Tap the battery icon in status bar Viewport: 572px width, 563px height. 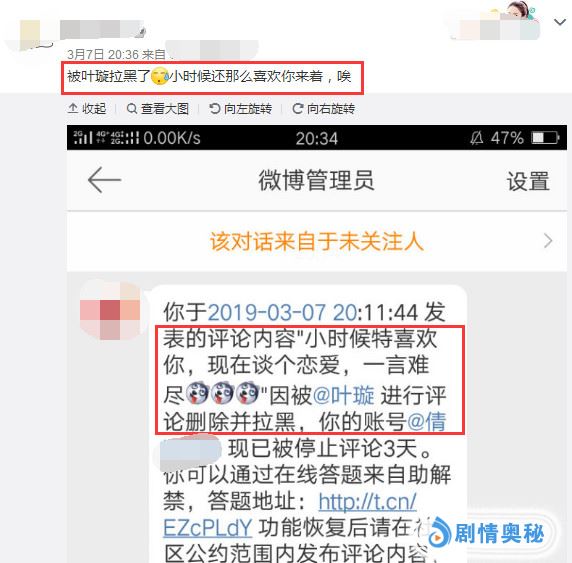click(x=545, y=138)
